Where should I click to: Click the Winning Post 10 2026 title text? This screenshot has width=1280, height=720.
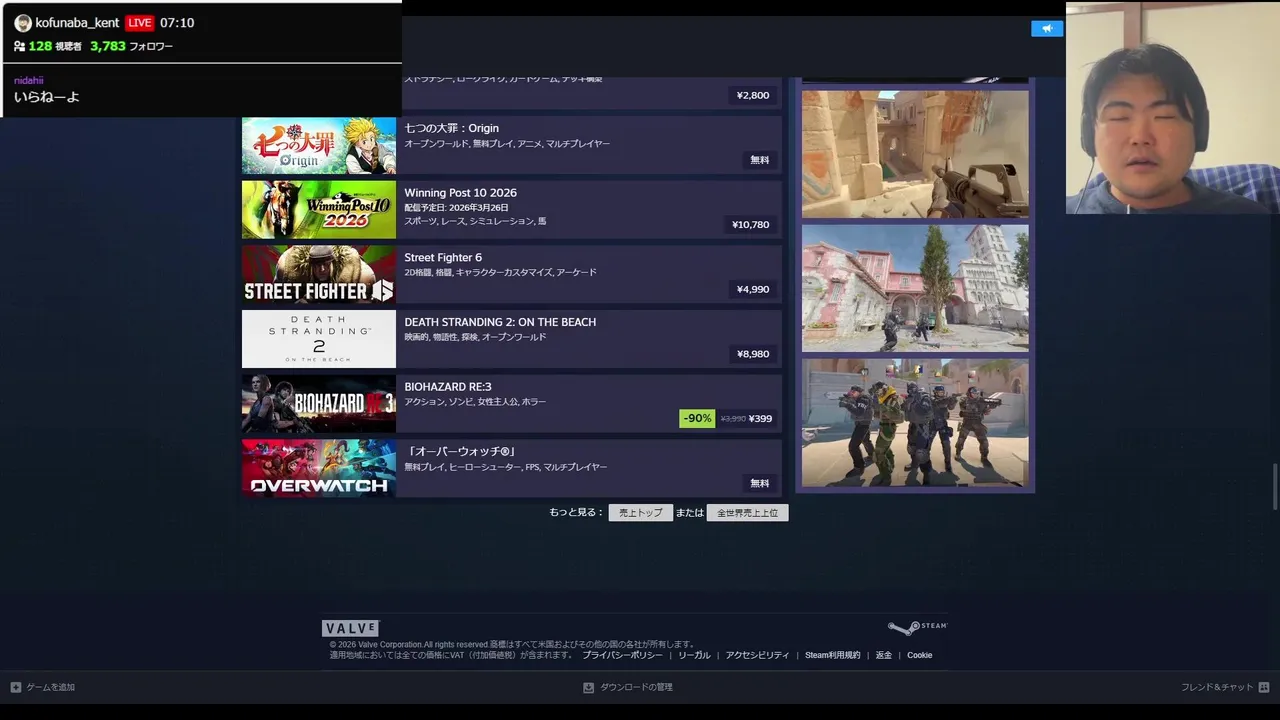460,193
